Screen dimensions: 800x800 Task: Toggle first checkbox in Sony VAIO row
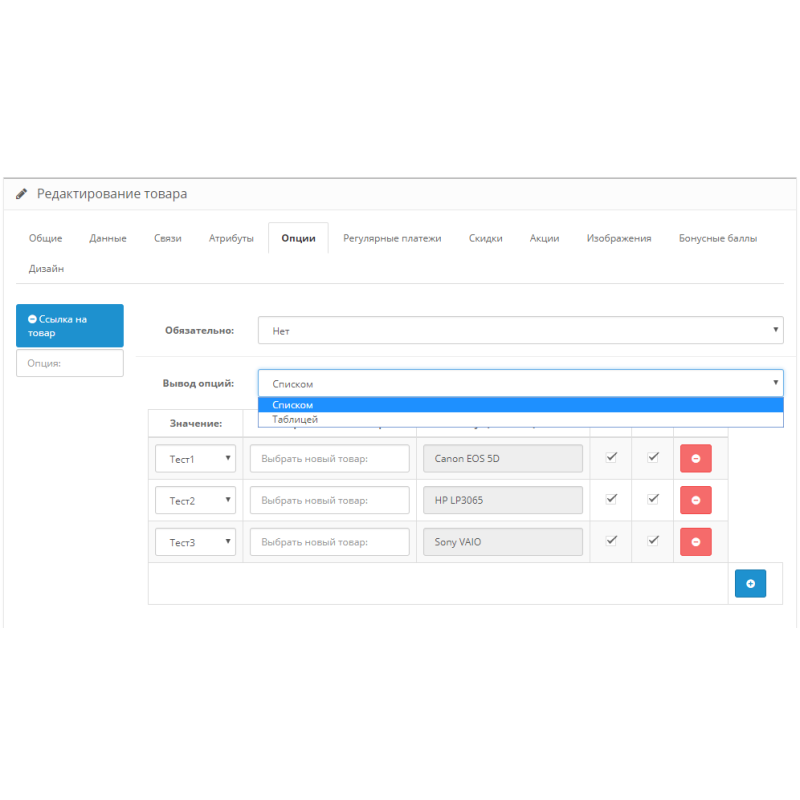click(x=611, y=540)
